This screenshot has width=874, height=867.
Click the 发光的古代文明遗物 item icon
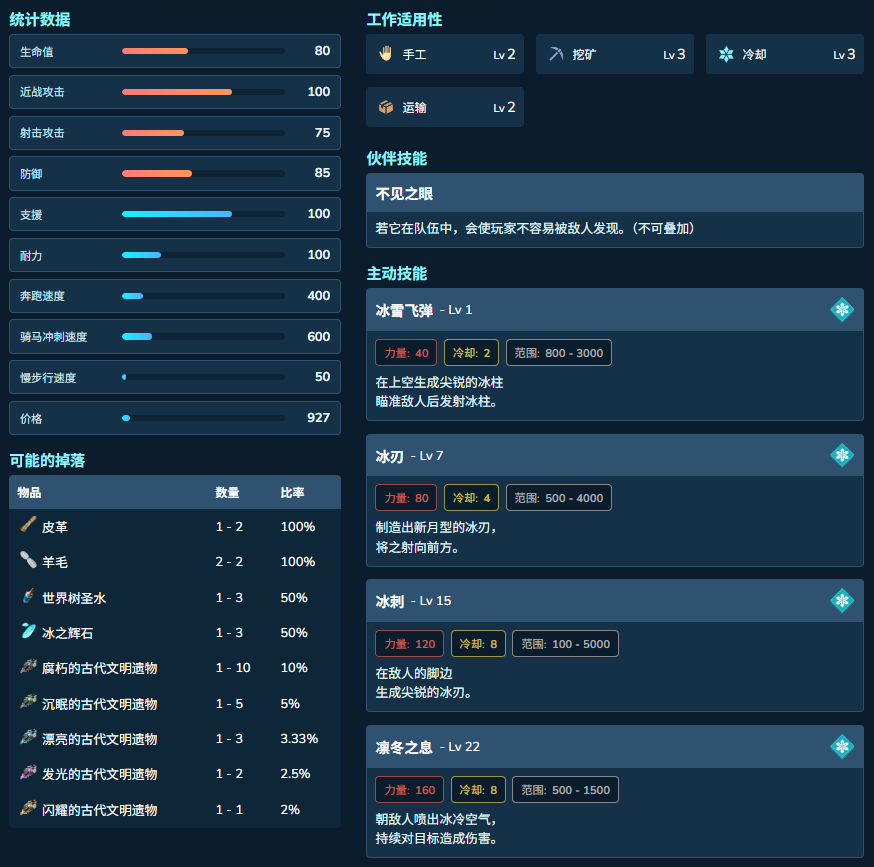pyautogui.click(x=28, y=772)
